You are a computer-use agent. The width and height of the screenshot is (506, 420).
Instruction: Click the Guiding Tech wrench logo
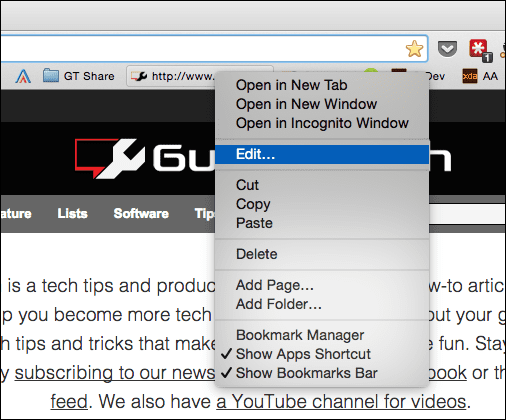(x=110, y=158)
